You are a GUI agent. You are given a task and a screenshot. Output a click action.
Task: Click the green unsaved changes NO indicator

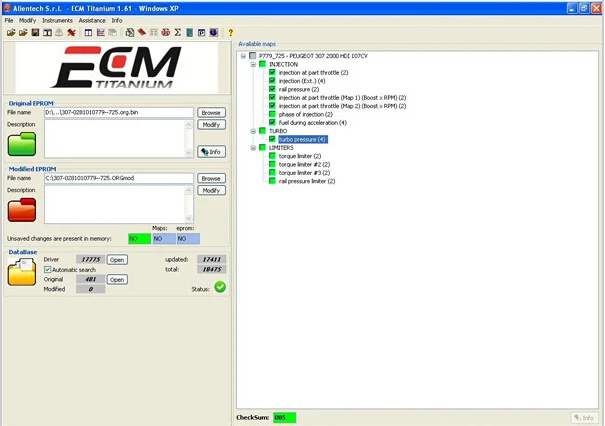point(139,239)
